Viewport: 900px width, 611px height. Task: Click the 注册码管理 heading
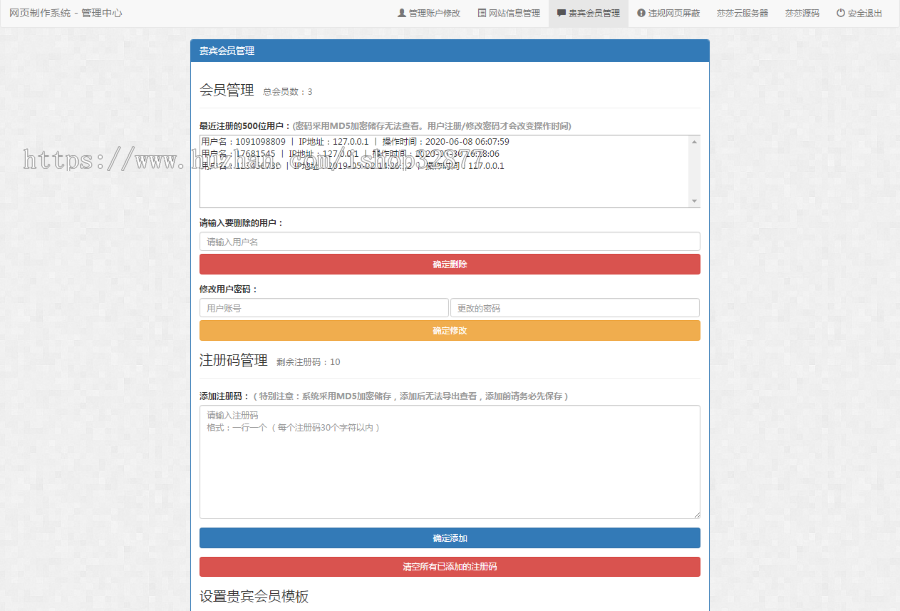[234, 360]
